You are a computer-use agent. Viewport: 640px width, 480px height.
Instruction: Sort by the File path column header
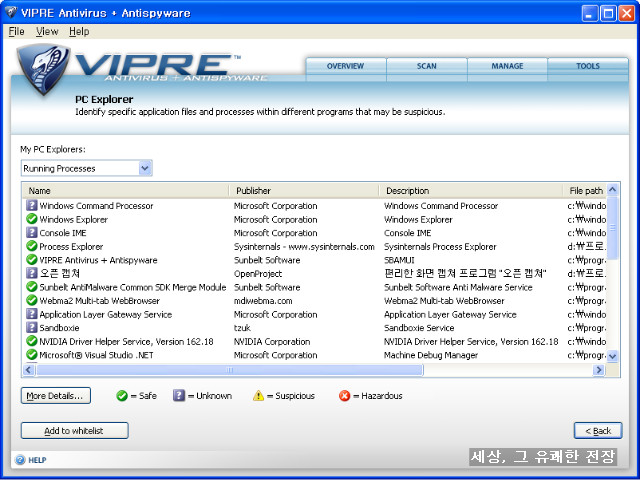tap(586, 191)
